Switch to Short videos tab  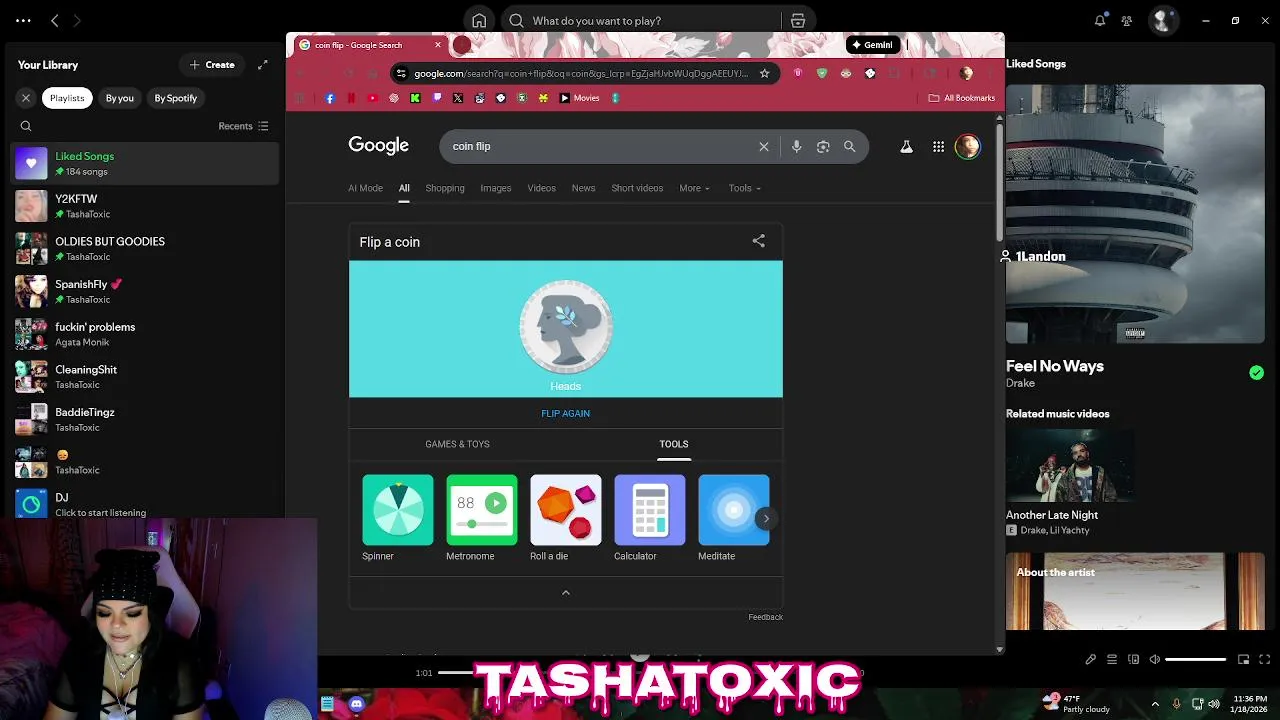click(637, 188)
